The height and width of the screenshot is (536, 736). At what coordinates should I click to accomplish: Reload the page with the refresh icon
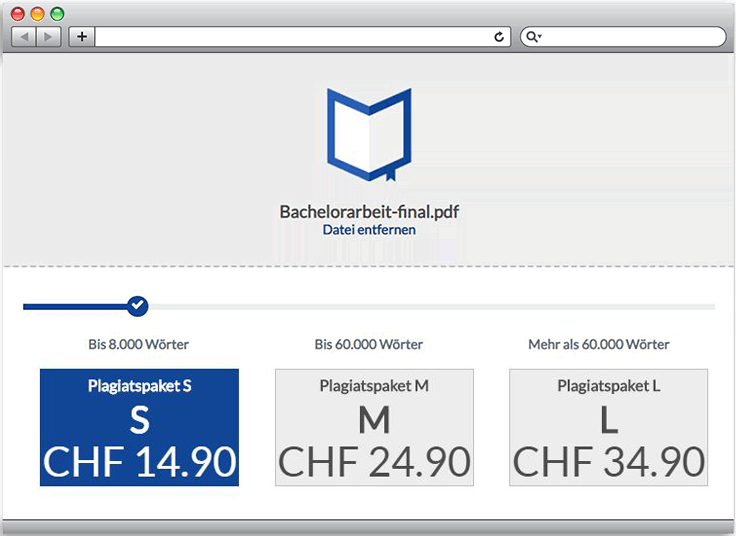[x=499, y=37]
